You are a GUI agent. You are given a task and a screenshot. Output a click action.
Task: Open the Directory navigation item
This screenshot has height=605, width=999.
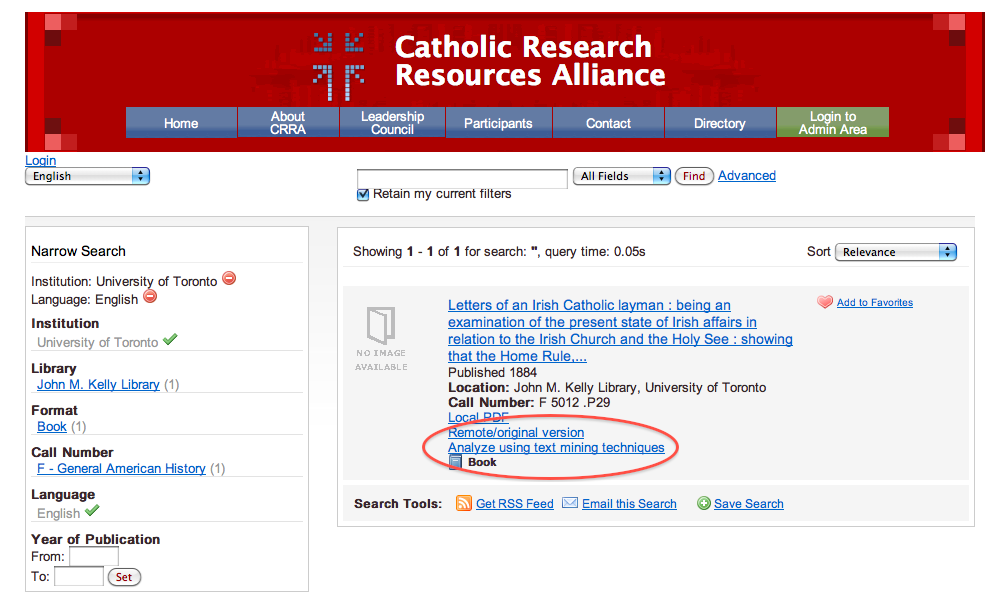point(719,122)
